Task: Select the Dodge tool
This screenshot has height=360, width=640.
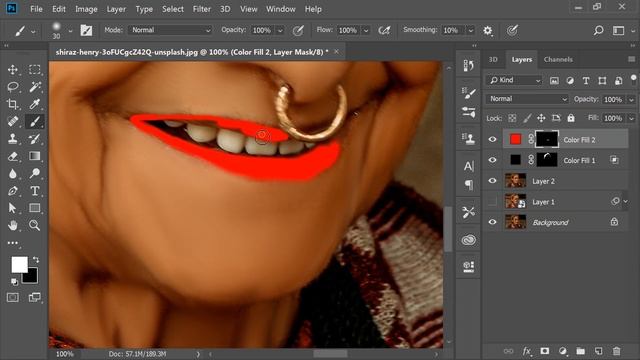Action: coord(35,173)
